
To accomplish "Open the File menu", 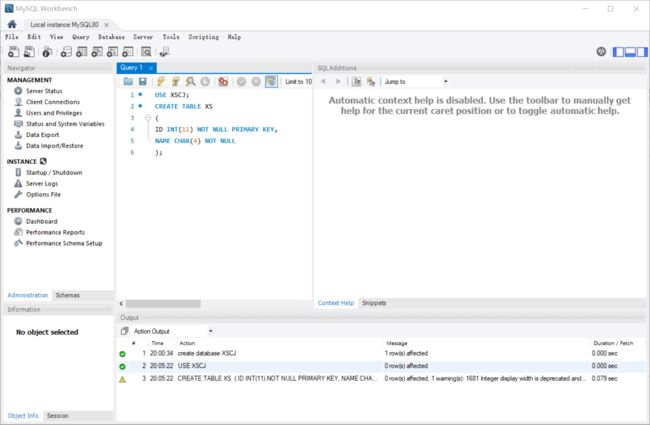I will point(12,37).
